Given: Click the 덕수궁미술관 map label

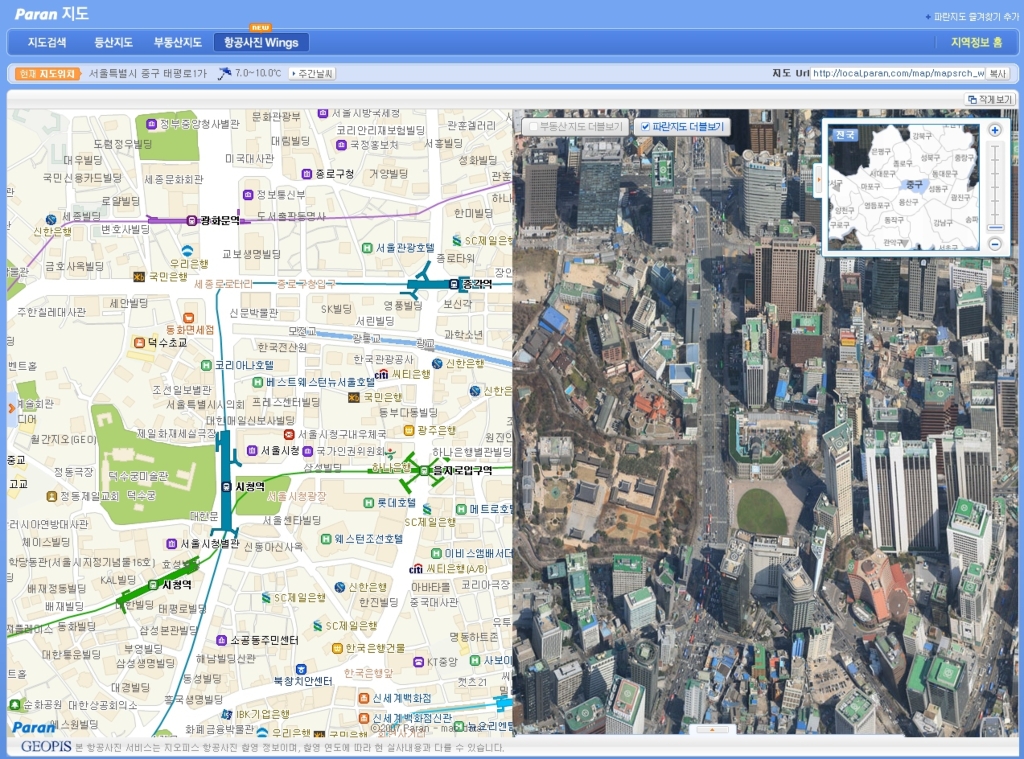Looking at the screenshot, I should click(x=138, y=477).
